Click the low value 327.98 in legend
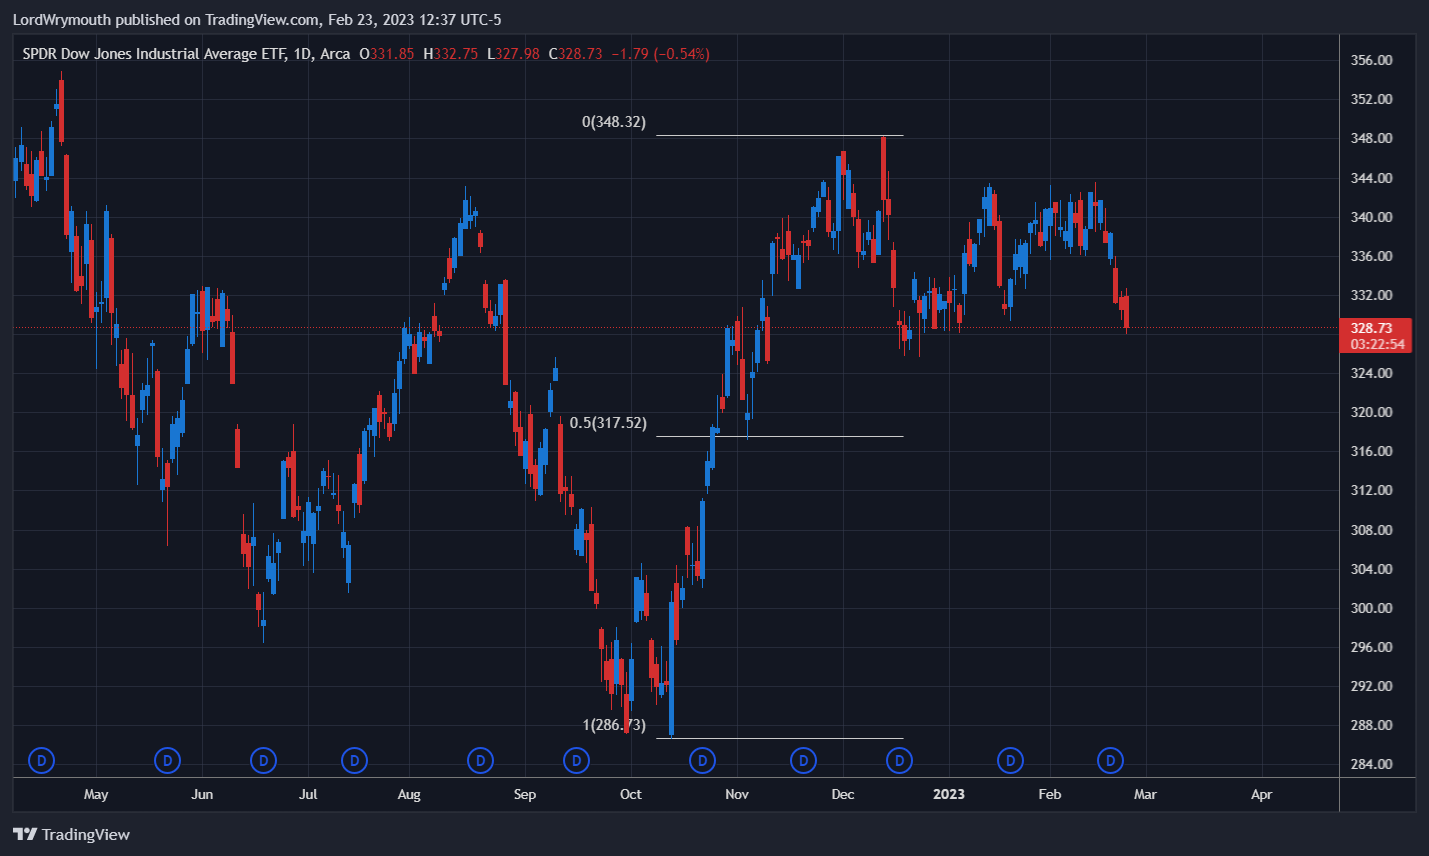The width and height of the screenshot is (1429, 856). (x=518, y=54)
